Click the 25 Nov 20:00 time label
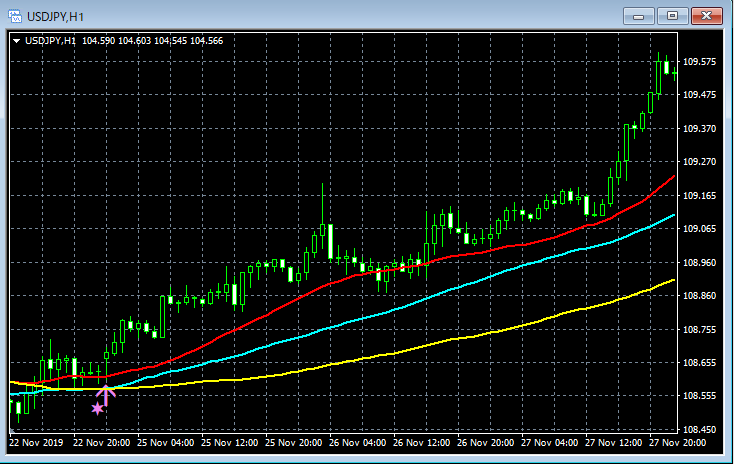The image size is (735, 464). pyautogui.click(x=293, y=443)
